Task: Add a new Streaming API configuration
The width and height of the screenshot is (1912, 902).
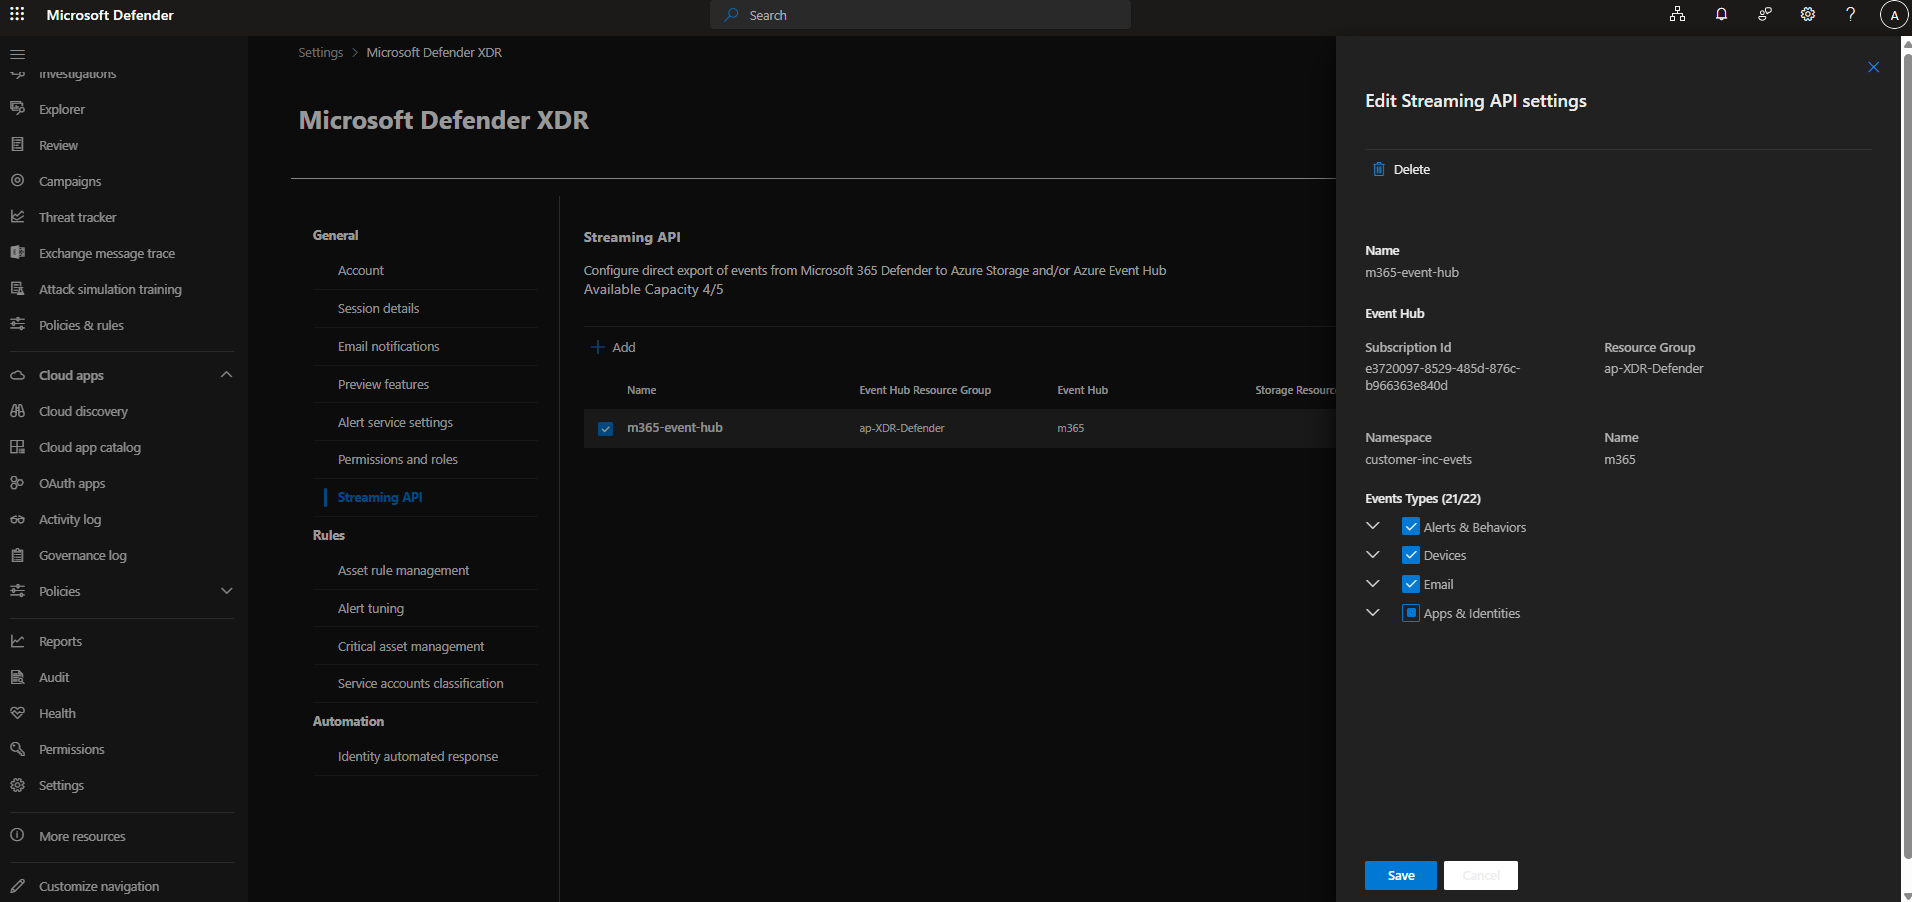Action: point(613,347)
